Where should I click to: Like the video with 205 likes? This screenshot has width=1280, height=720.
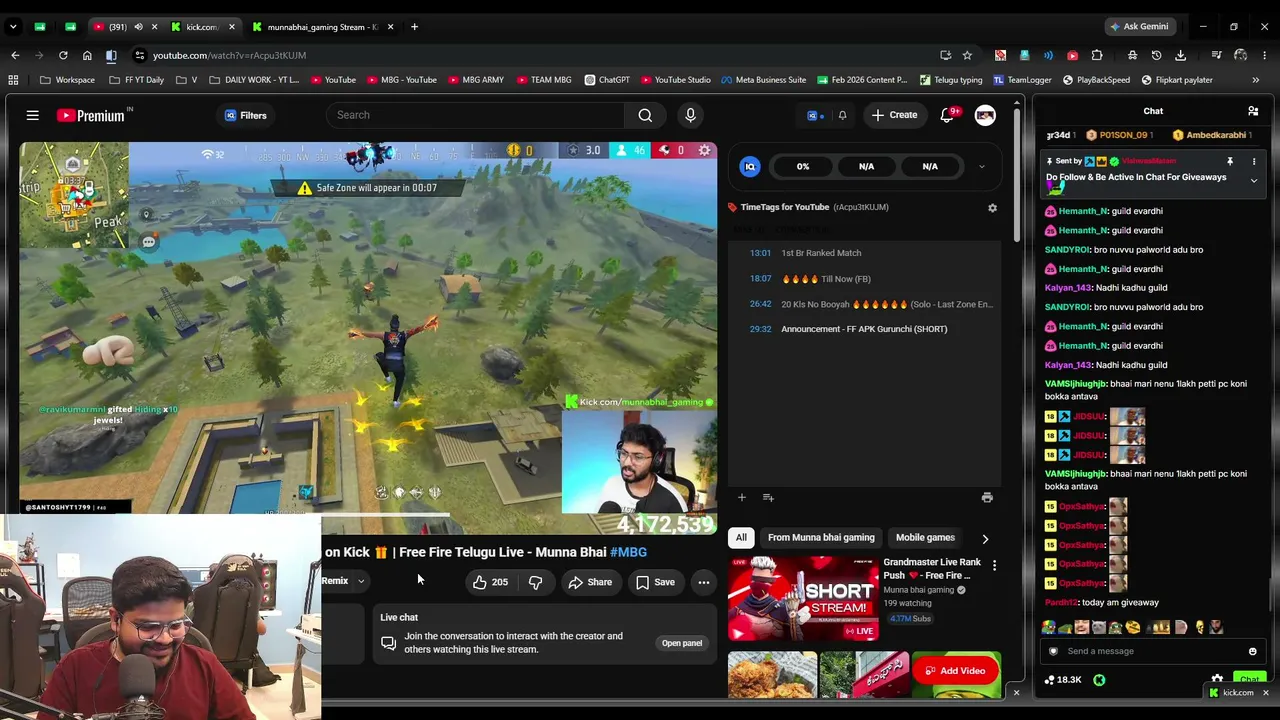pyautogui.click(x=490, y=582)
